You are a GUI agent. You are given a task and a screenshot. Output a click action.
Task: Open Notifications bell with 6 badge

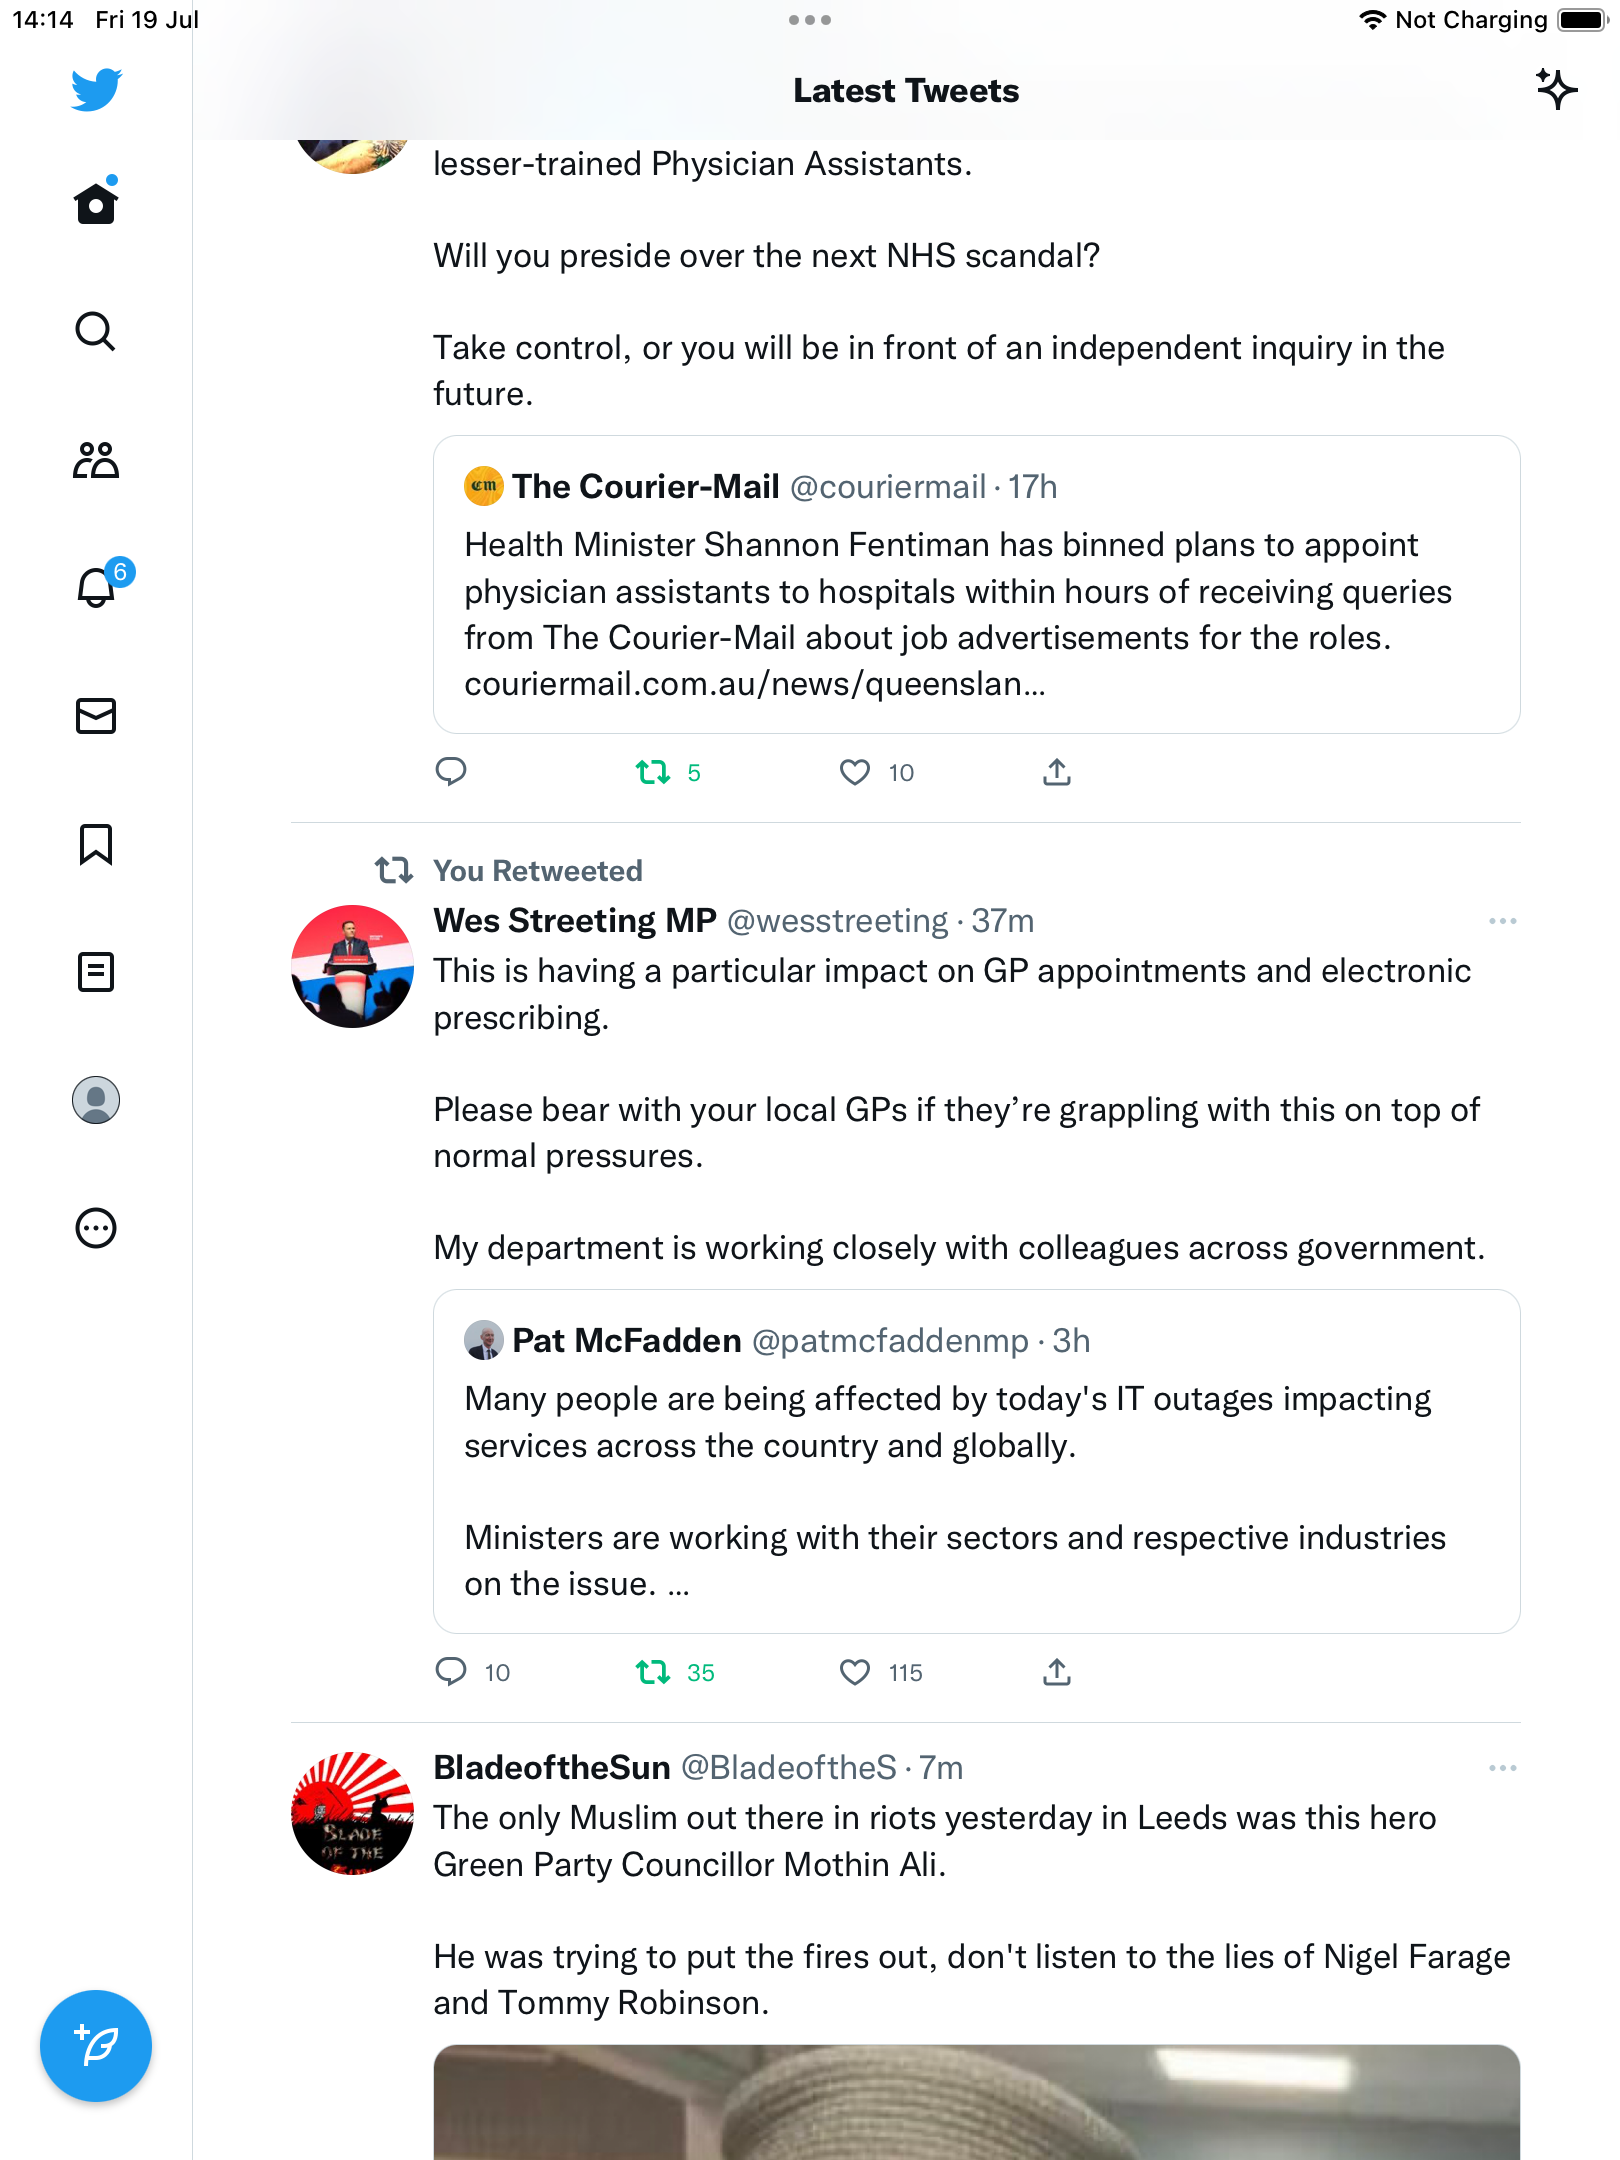96,588
